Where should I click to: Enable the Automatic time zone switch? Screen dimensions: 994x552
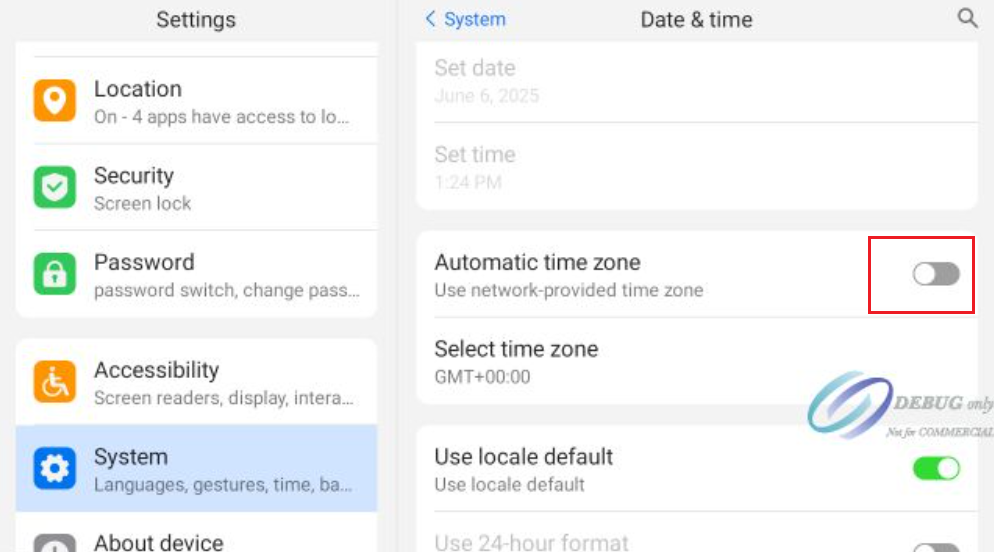coord(936,274)
